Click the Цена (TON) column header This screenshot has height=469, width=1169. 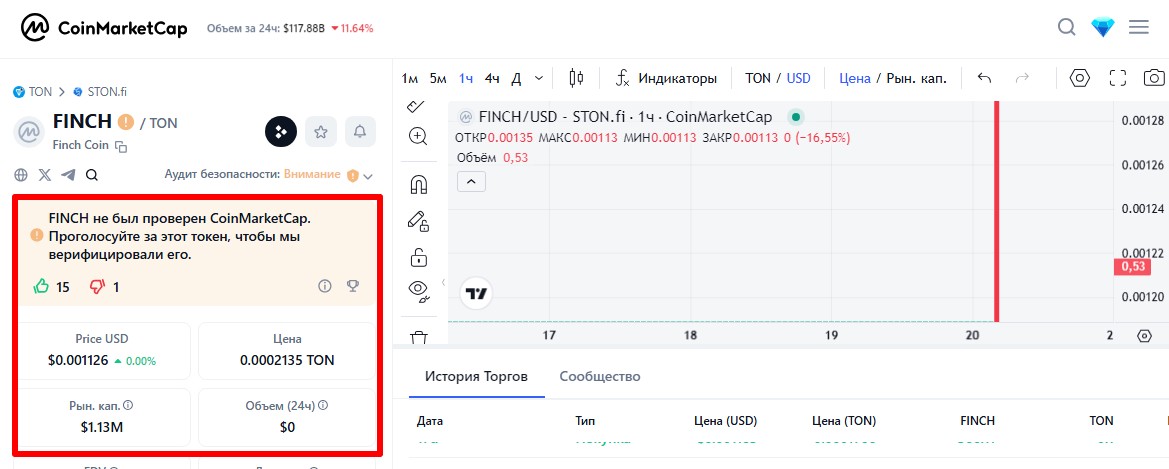point(844,421)
